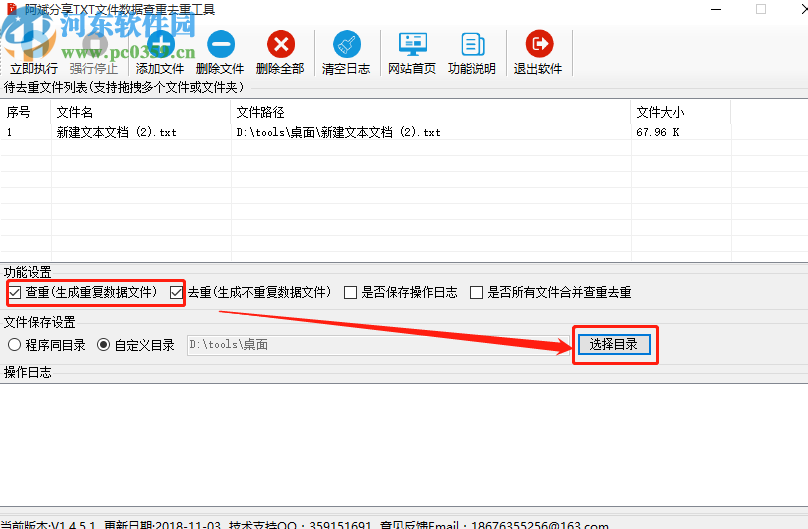Click row number 1 cell
This screenshot has height=529, width=808.
click(9, 132)
